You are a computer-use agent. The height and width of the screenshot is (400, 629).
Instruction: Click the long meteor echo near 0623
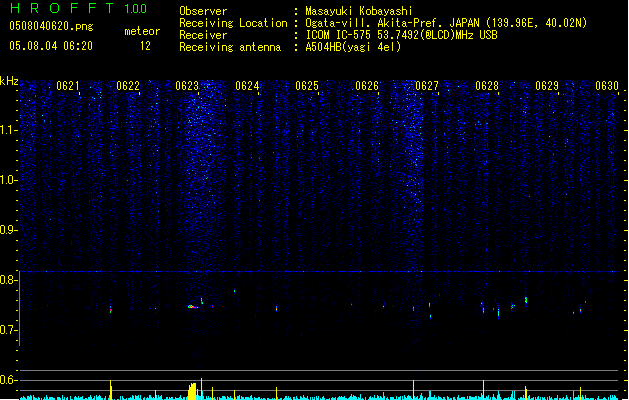[193, 307]
